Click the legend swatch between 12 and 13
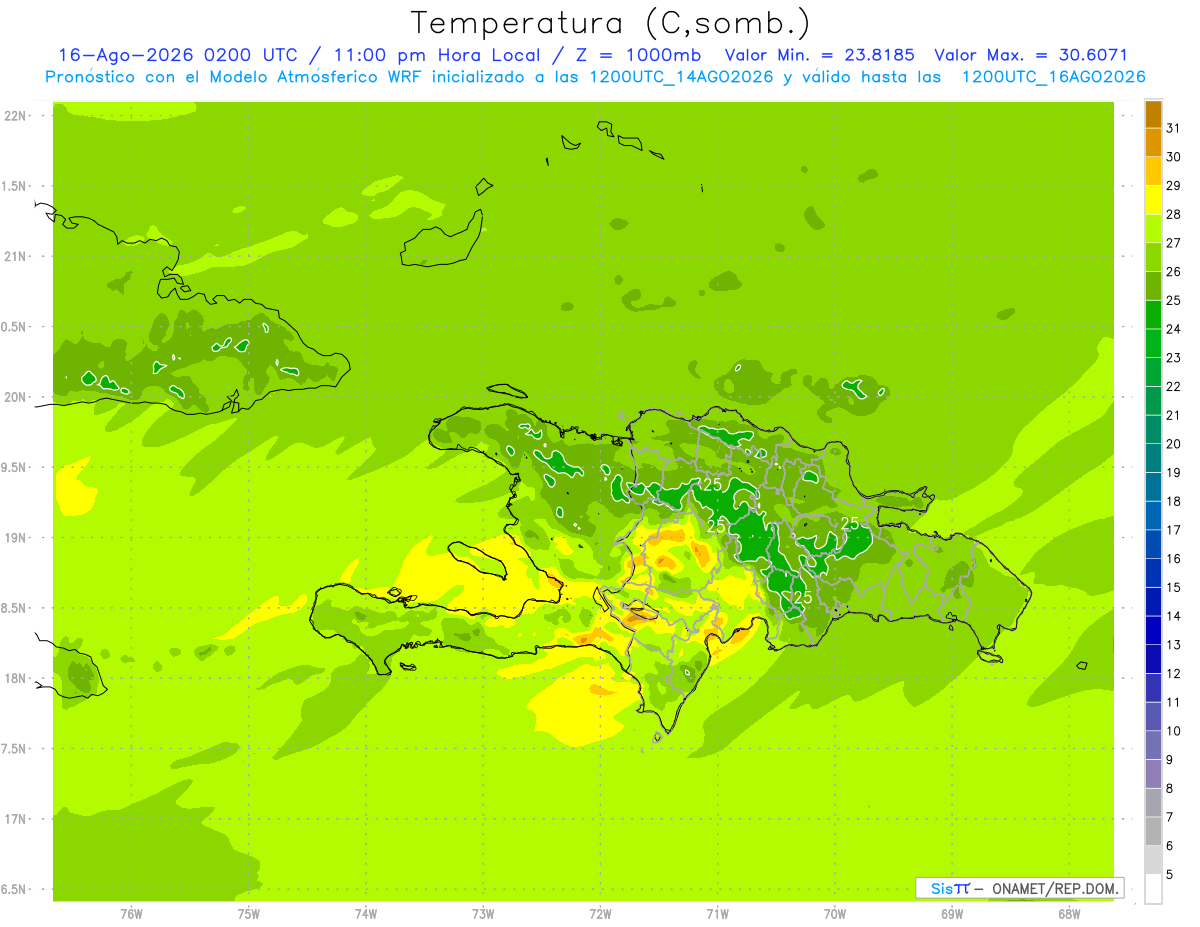This screenshot has height=927, width=1200. pos(1153,659)
